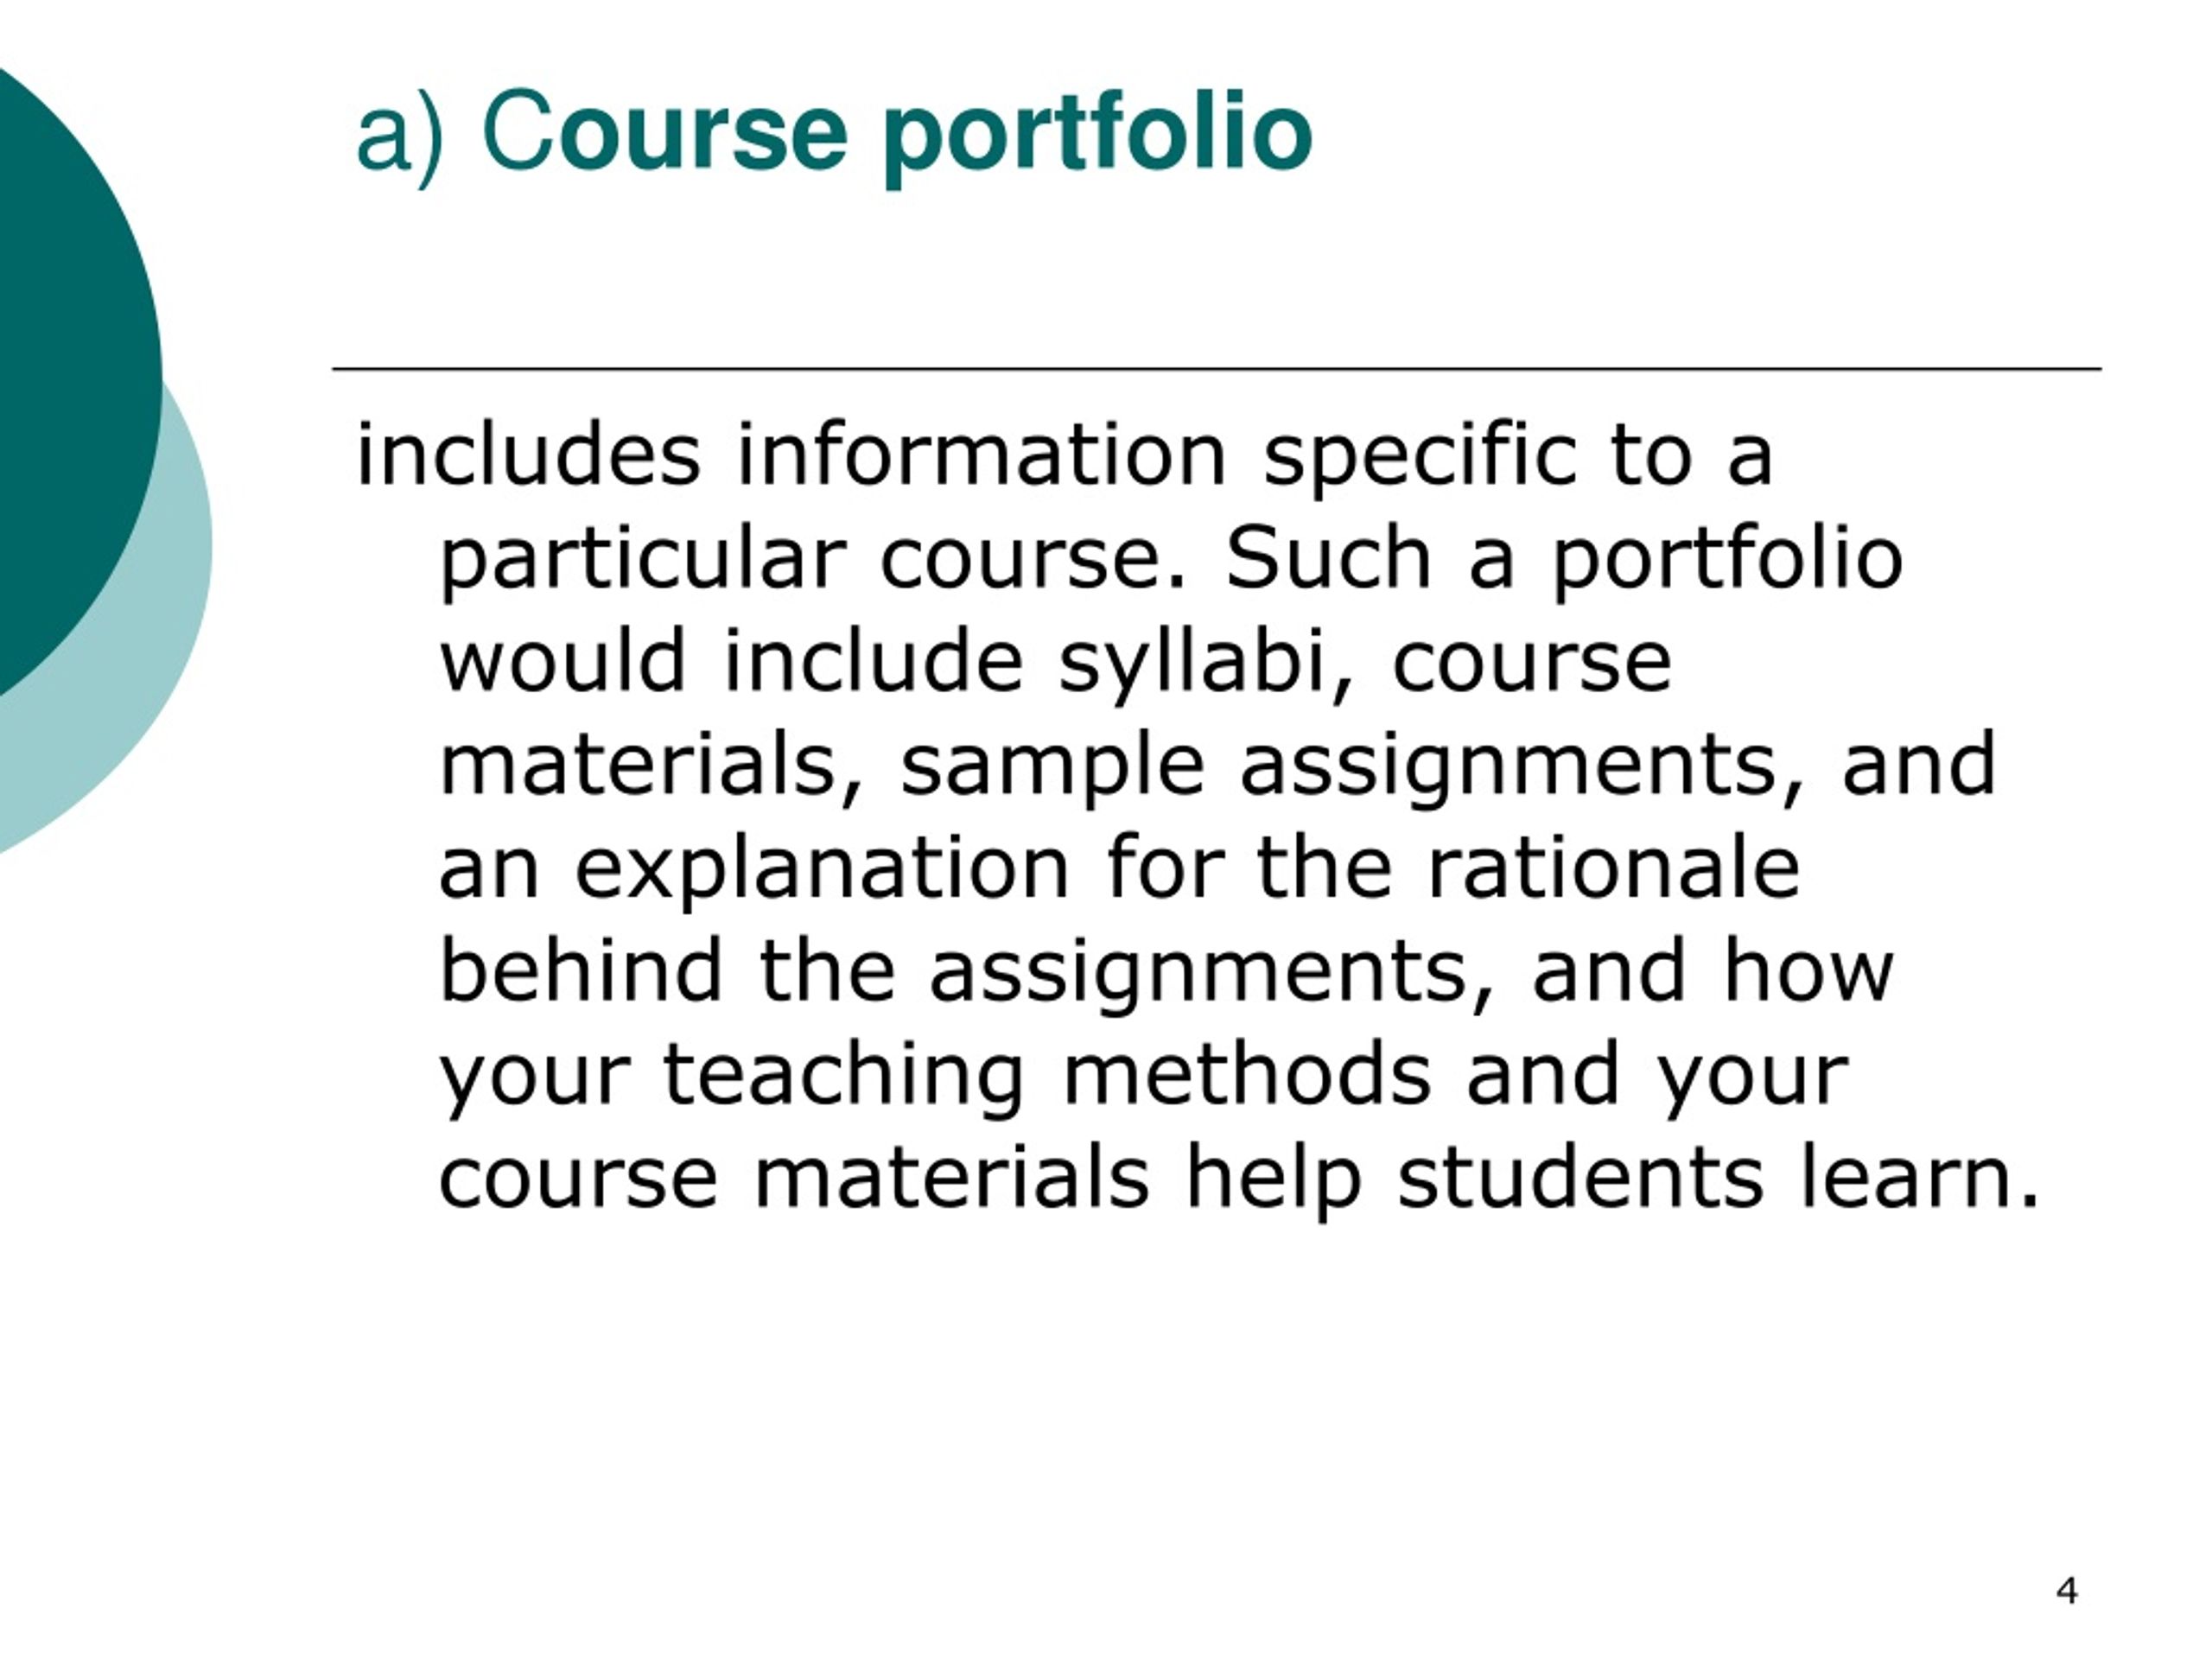Click the 'a) Course portfolio' slide title
The height and width of the screenshot is (1659, 2212).
pyautogui.click(x=834, y=135)
